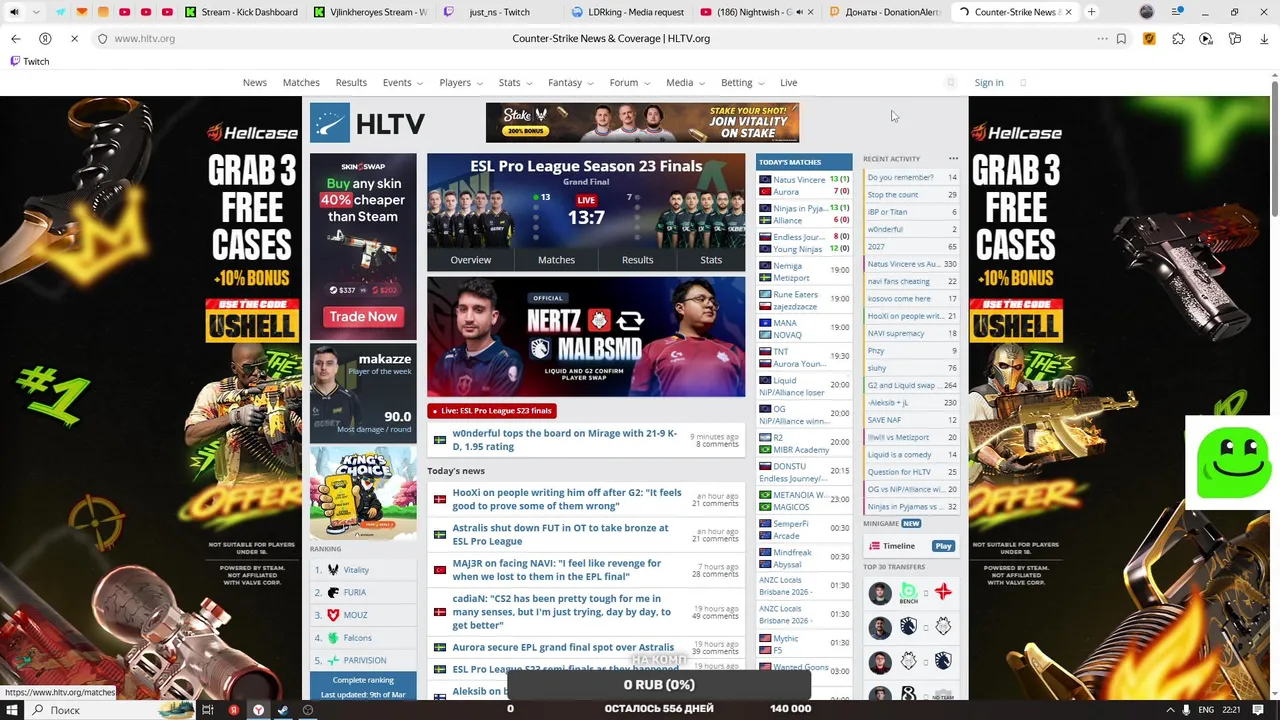Viewport: 1280px width, 720px height.
Task: Open ESL Pro League Matches tab
Action: pyautogui.click(x=556, y=260)
